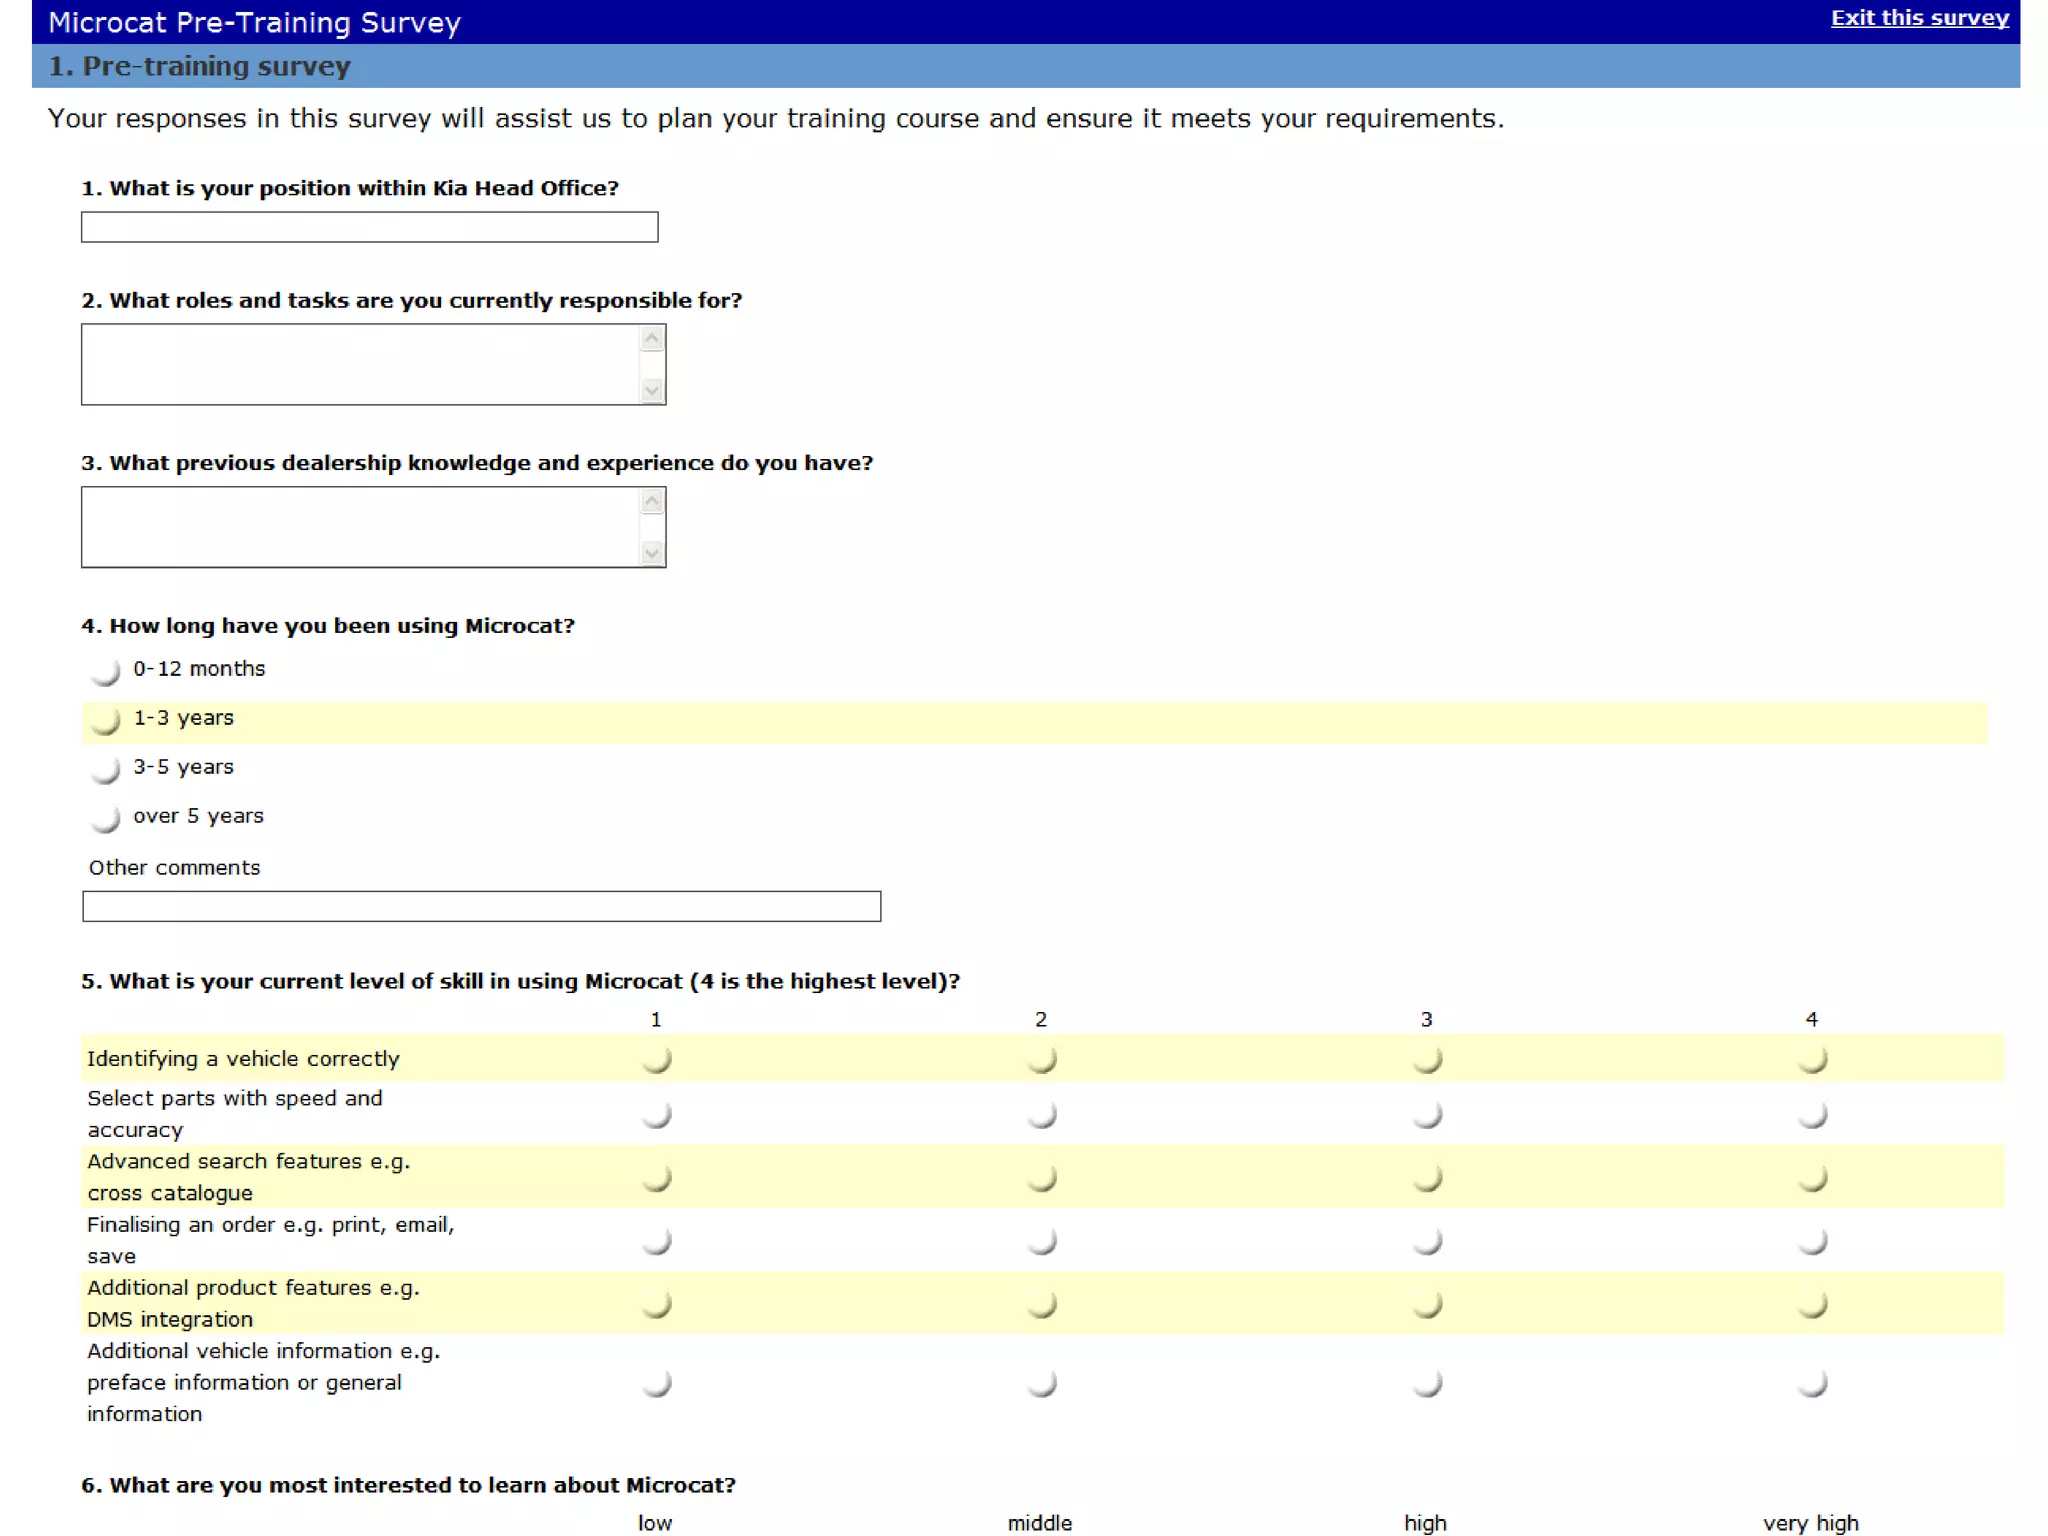Click the Other comments input box
Viewport: 2048px width, 1536px height.
481,906
